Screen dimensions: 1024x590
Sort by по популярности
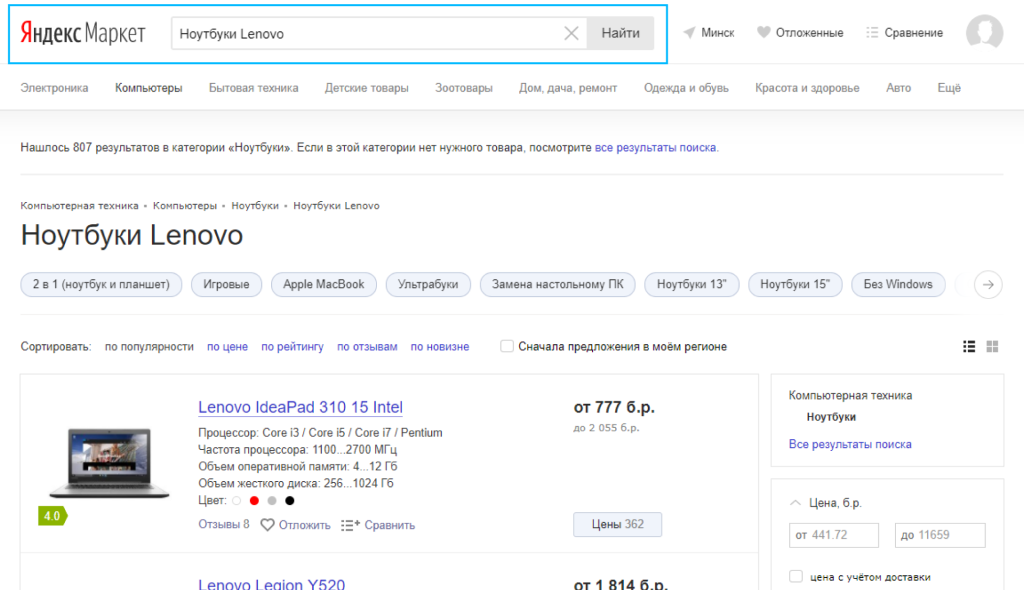[149, 347]
